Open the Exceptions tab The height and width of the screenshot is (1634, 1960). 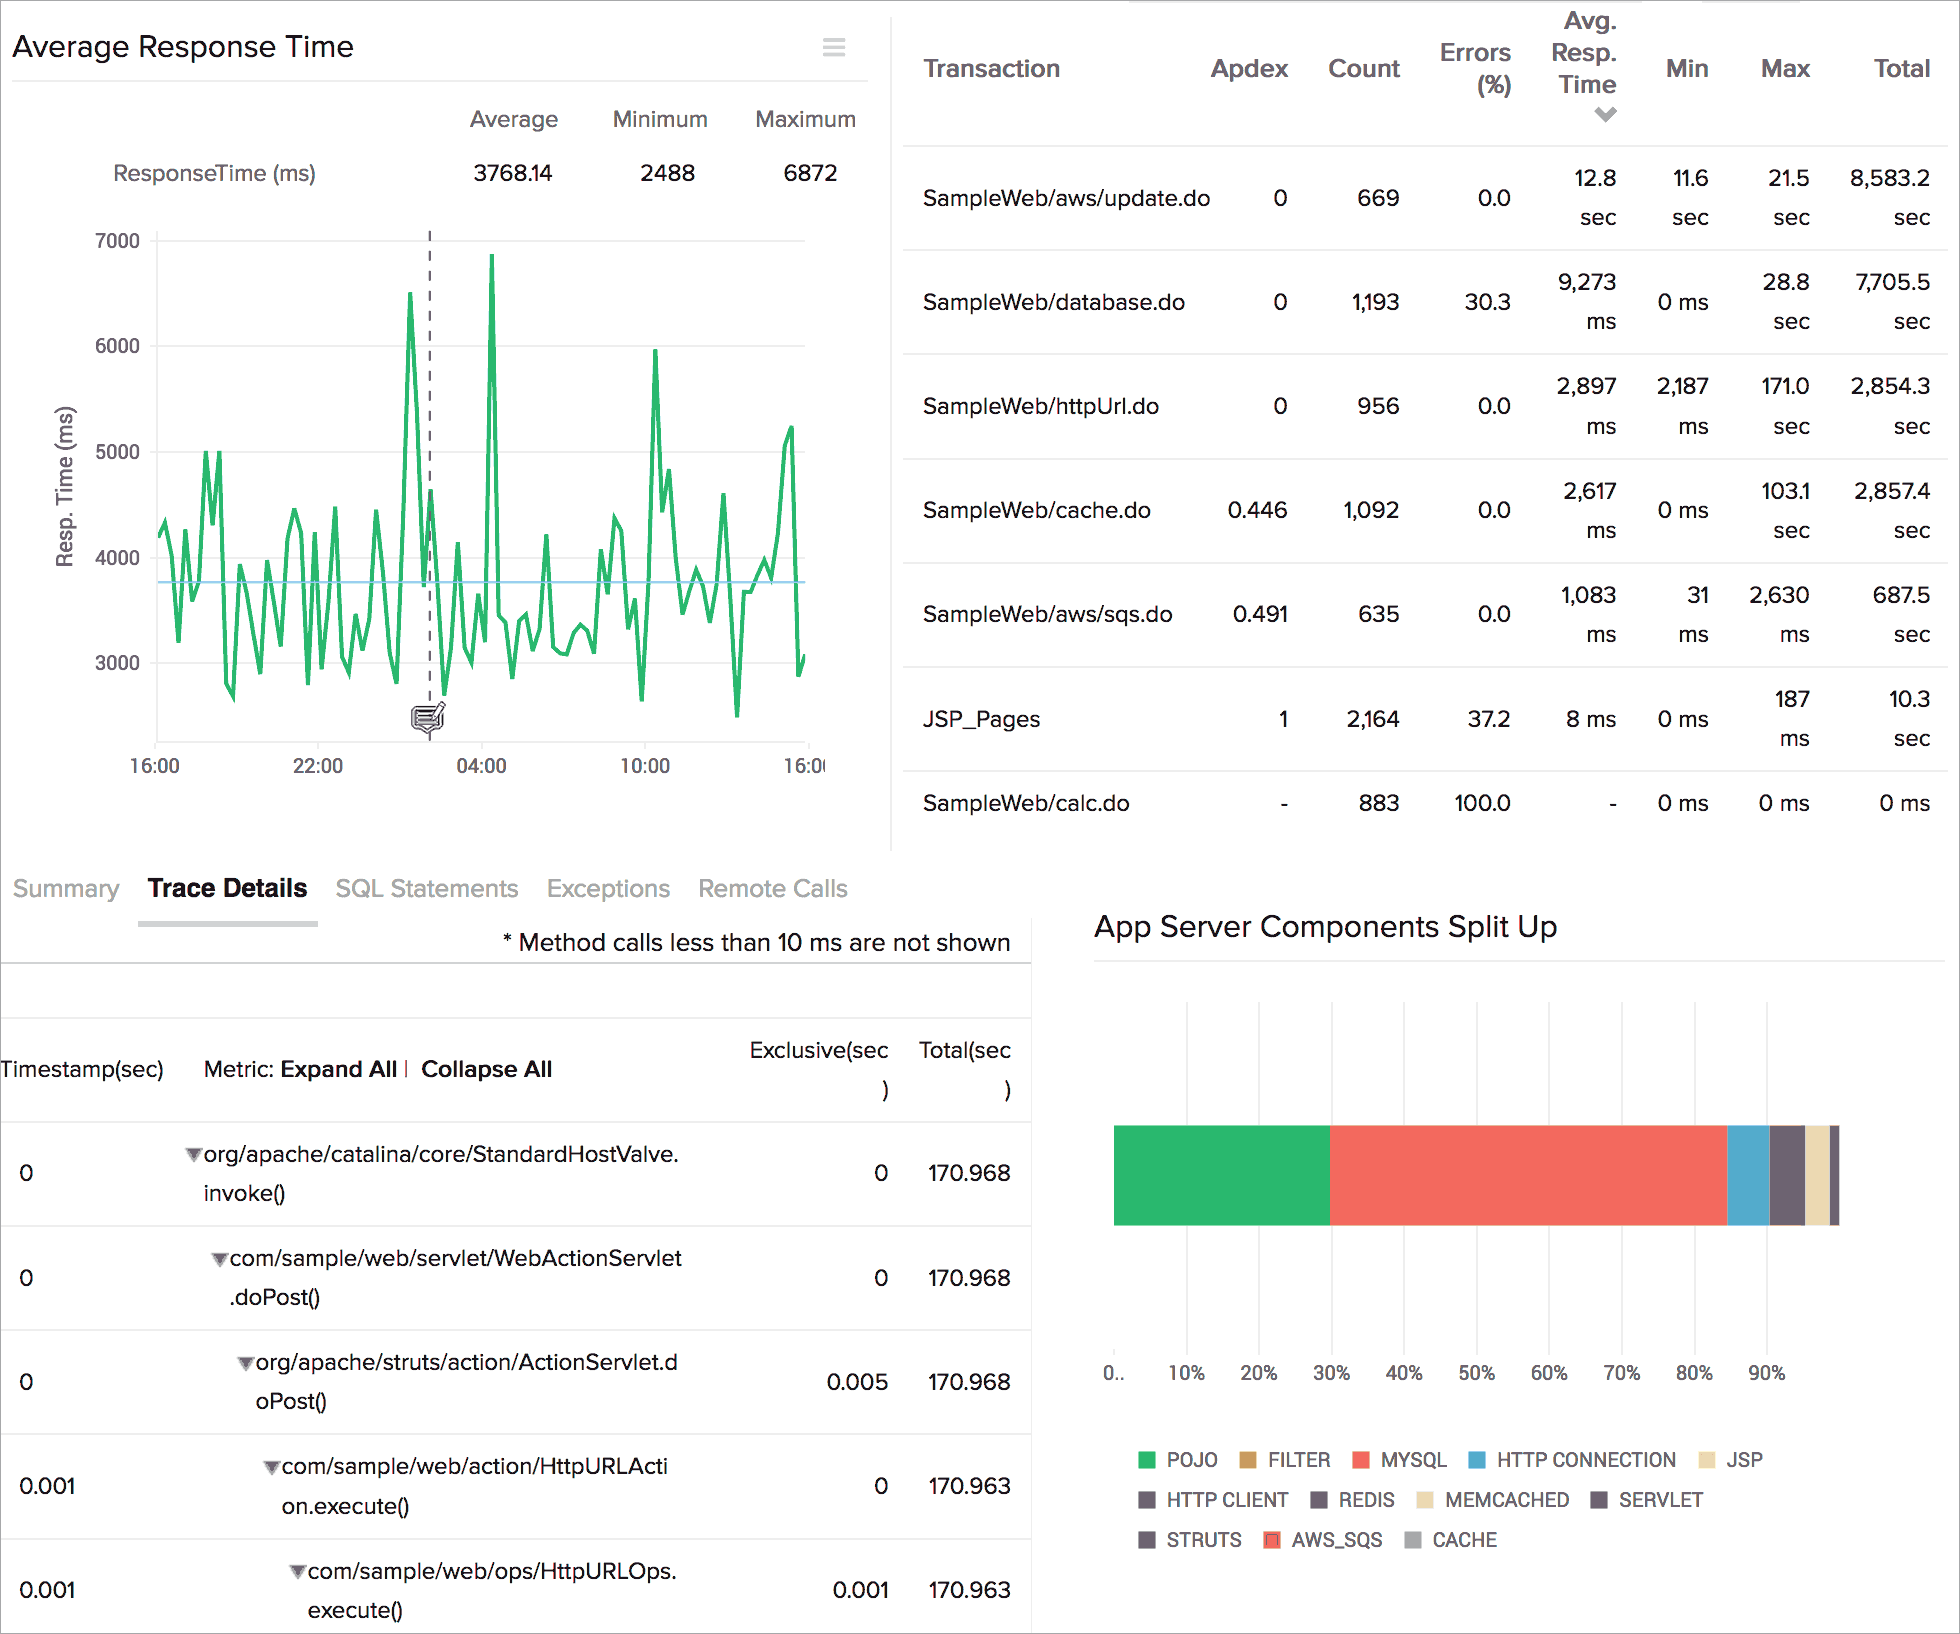coord(608,889)
